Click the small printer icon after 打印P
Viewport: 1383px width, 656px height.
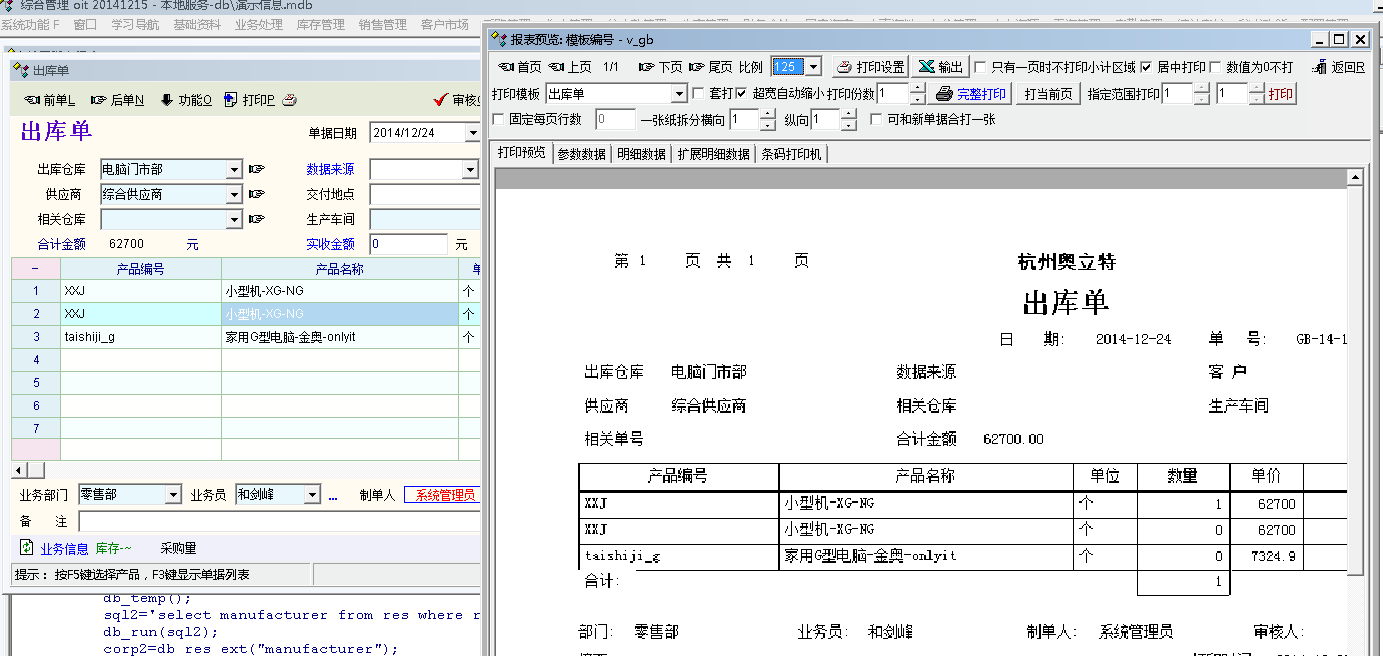point(290,100)
